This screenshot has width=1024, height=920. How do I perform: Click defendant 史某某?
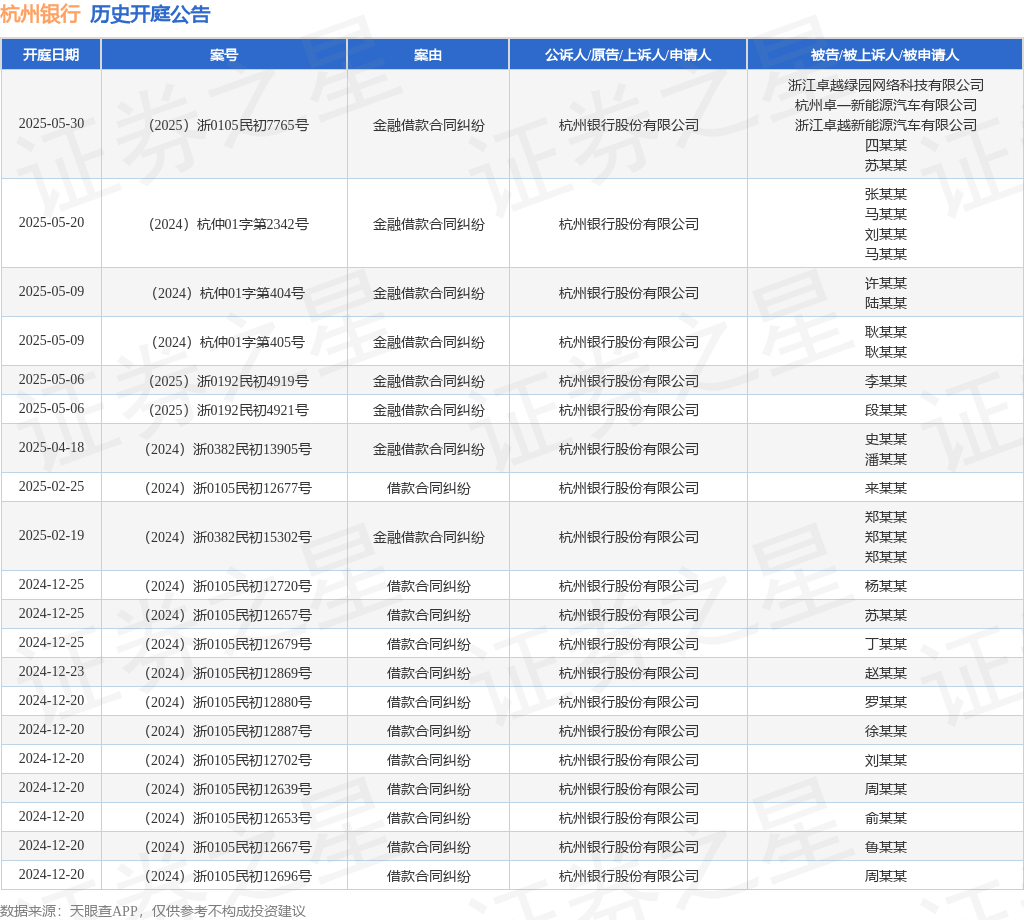pyautogui.click(x=886, y=439)
